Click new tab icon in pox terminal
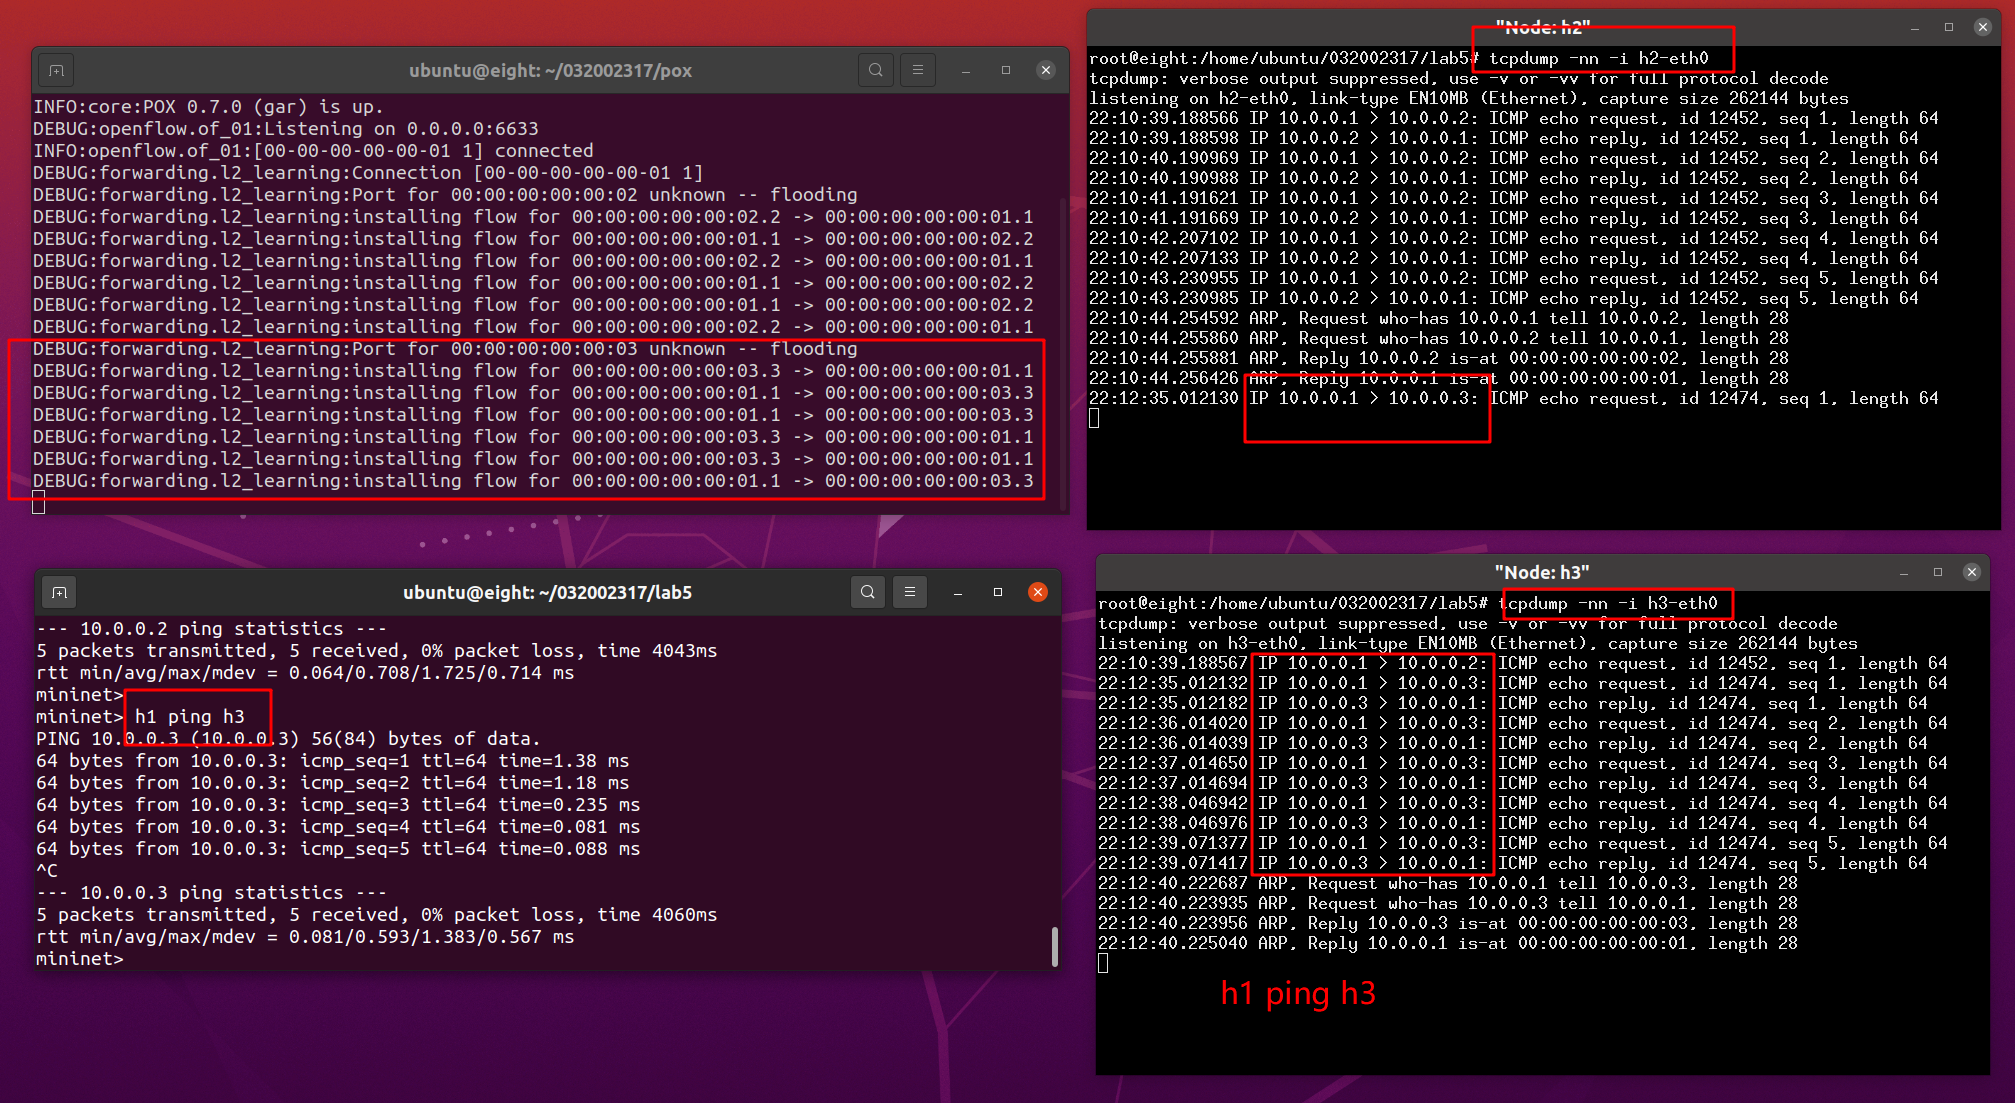Image resolution: width=2015 pixels, height=1103 pixels. (x=56, y=71)
